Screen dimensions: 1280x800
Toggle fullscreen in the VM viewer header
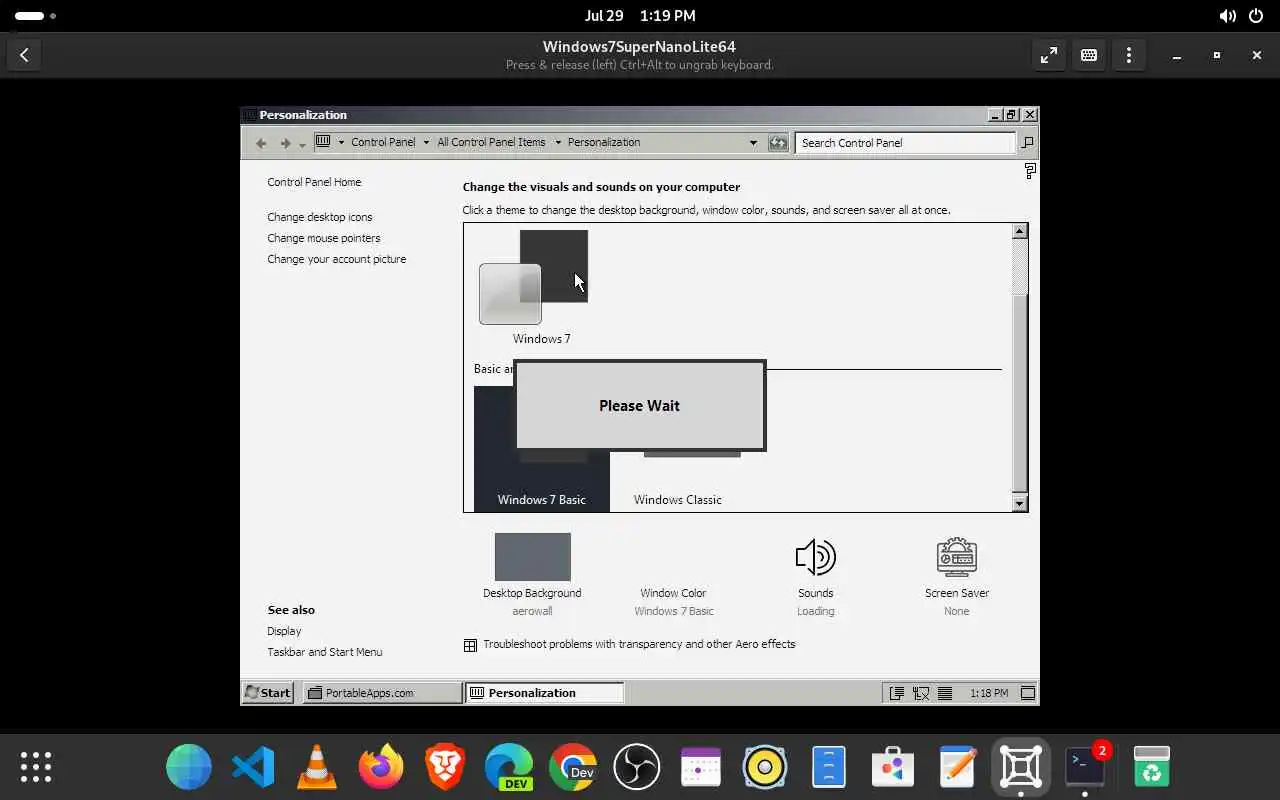click(1049, 56)
